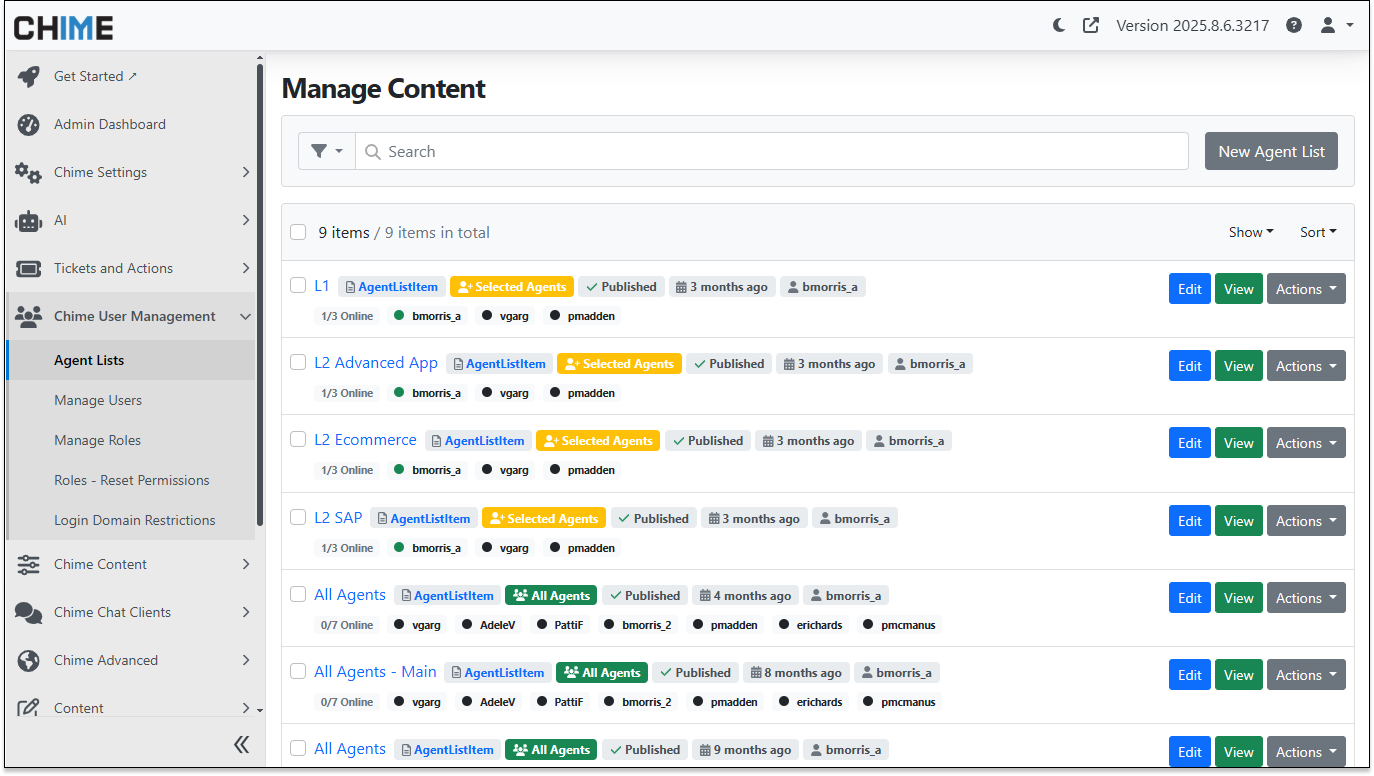Open Manage Users menu item
The width and height of the screenshot is (1374, 776).
131,400
